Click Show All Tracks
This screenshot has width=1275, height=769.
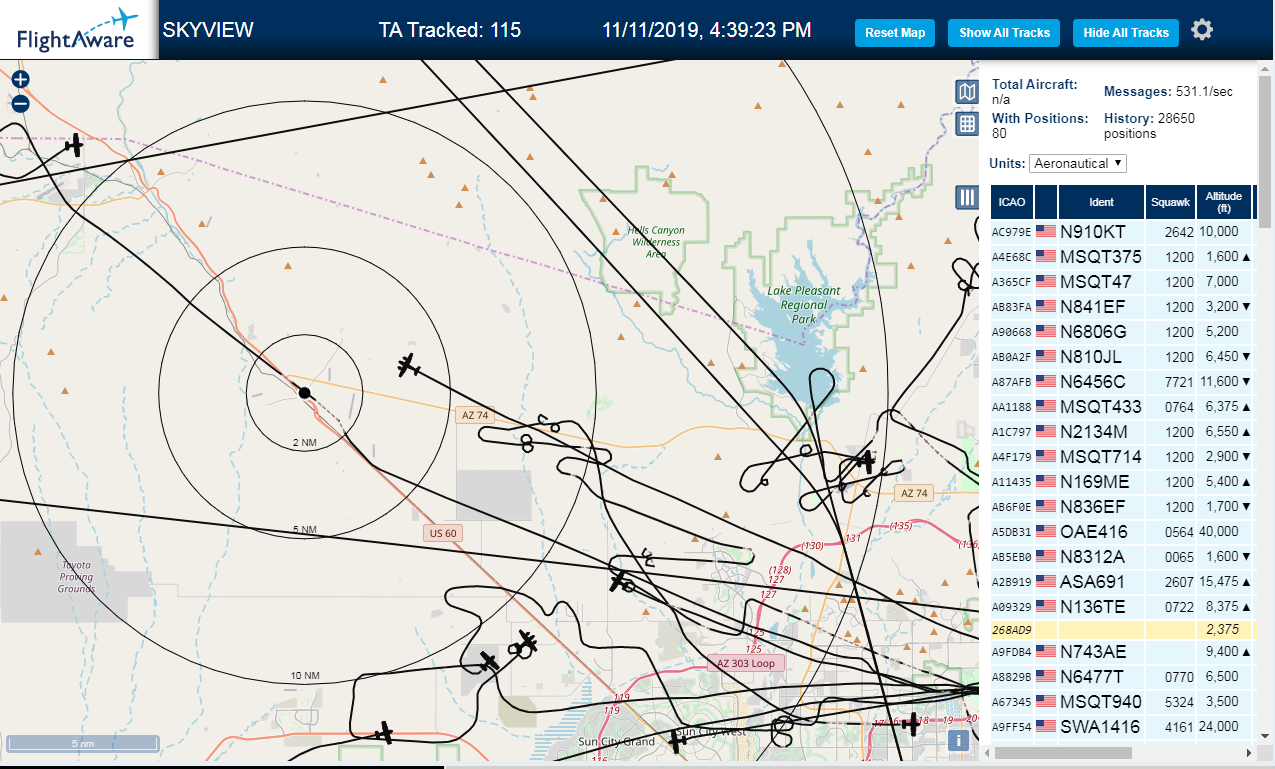coord(1004,32)
